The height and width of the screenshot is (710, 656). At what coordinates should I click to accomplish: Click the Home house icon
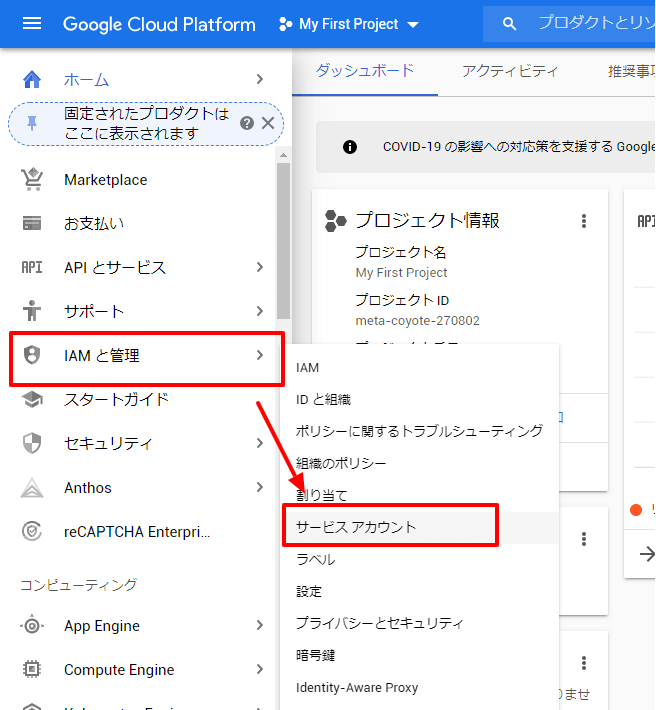[32, 79]
